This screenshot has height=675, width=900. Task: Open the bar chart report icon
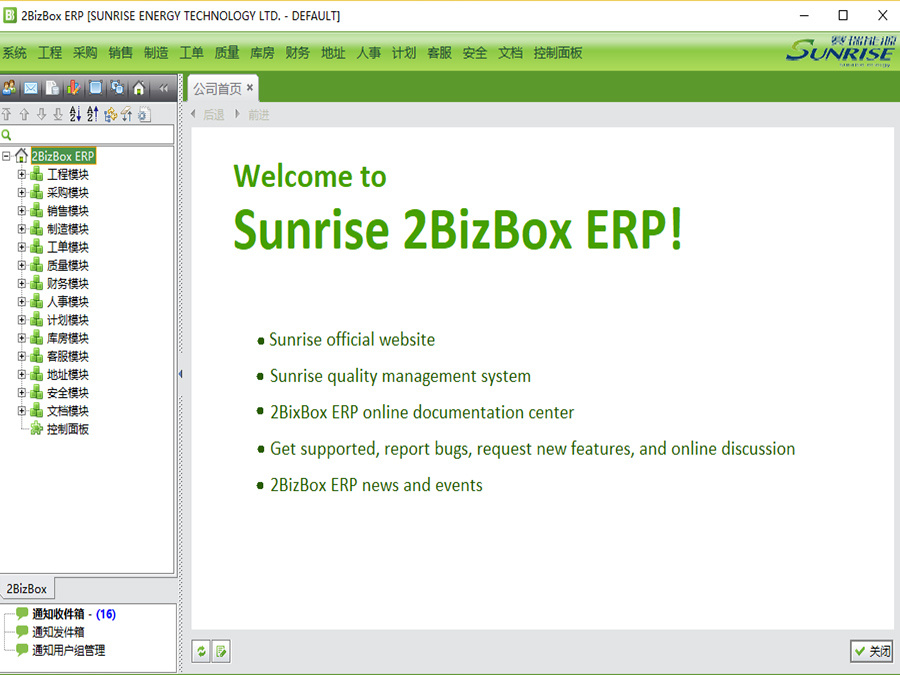pyautogui.click(x=73, y=88)
